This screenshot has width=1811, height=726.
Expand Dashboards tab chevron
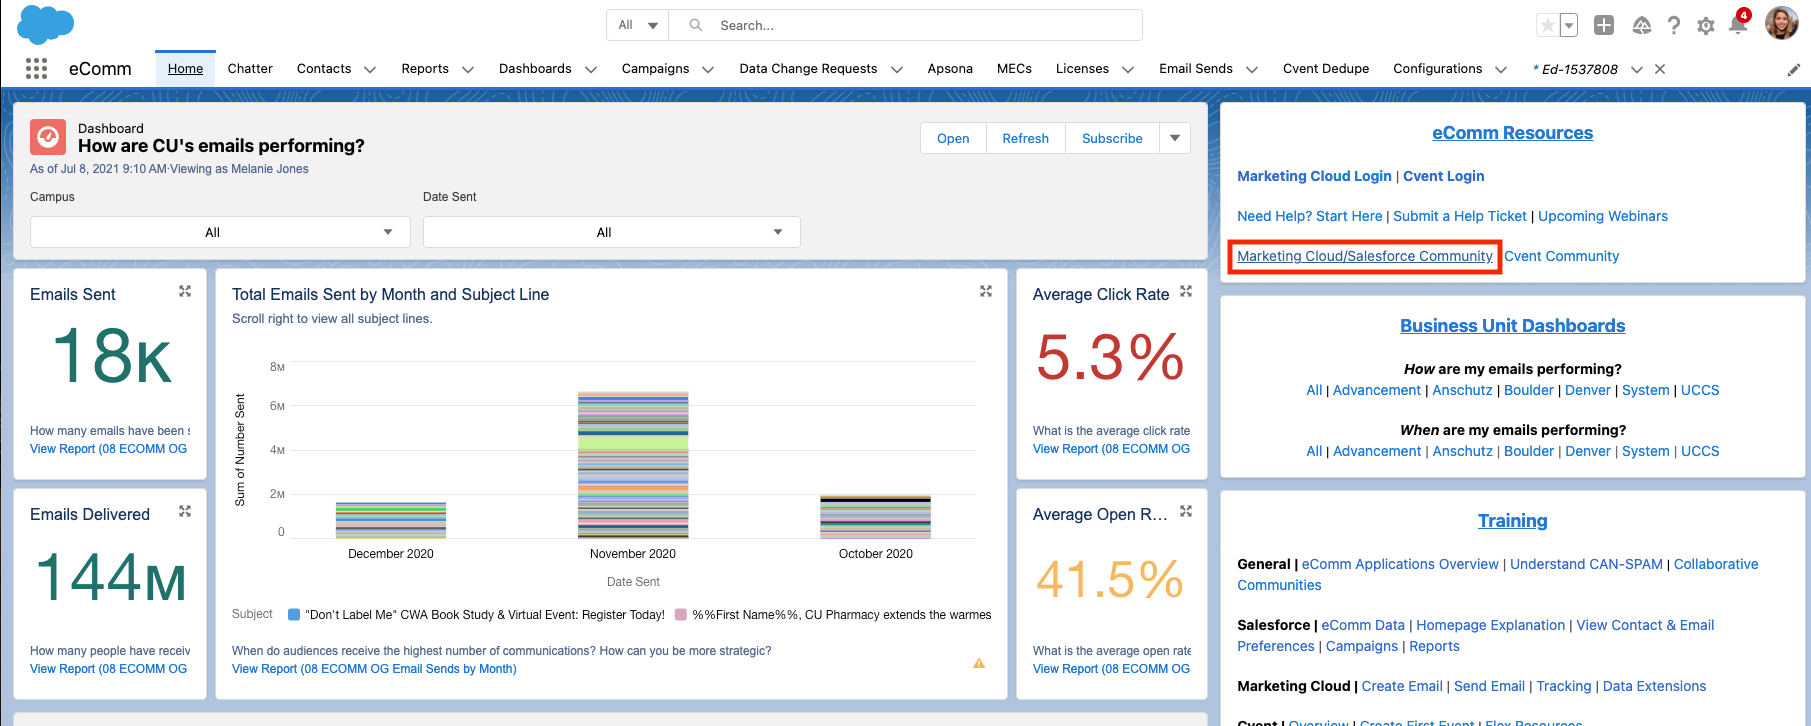coord(591,69)
